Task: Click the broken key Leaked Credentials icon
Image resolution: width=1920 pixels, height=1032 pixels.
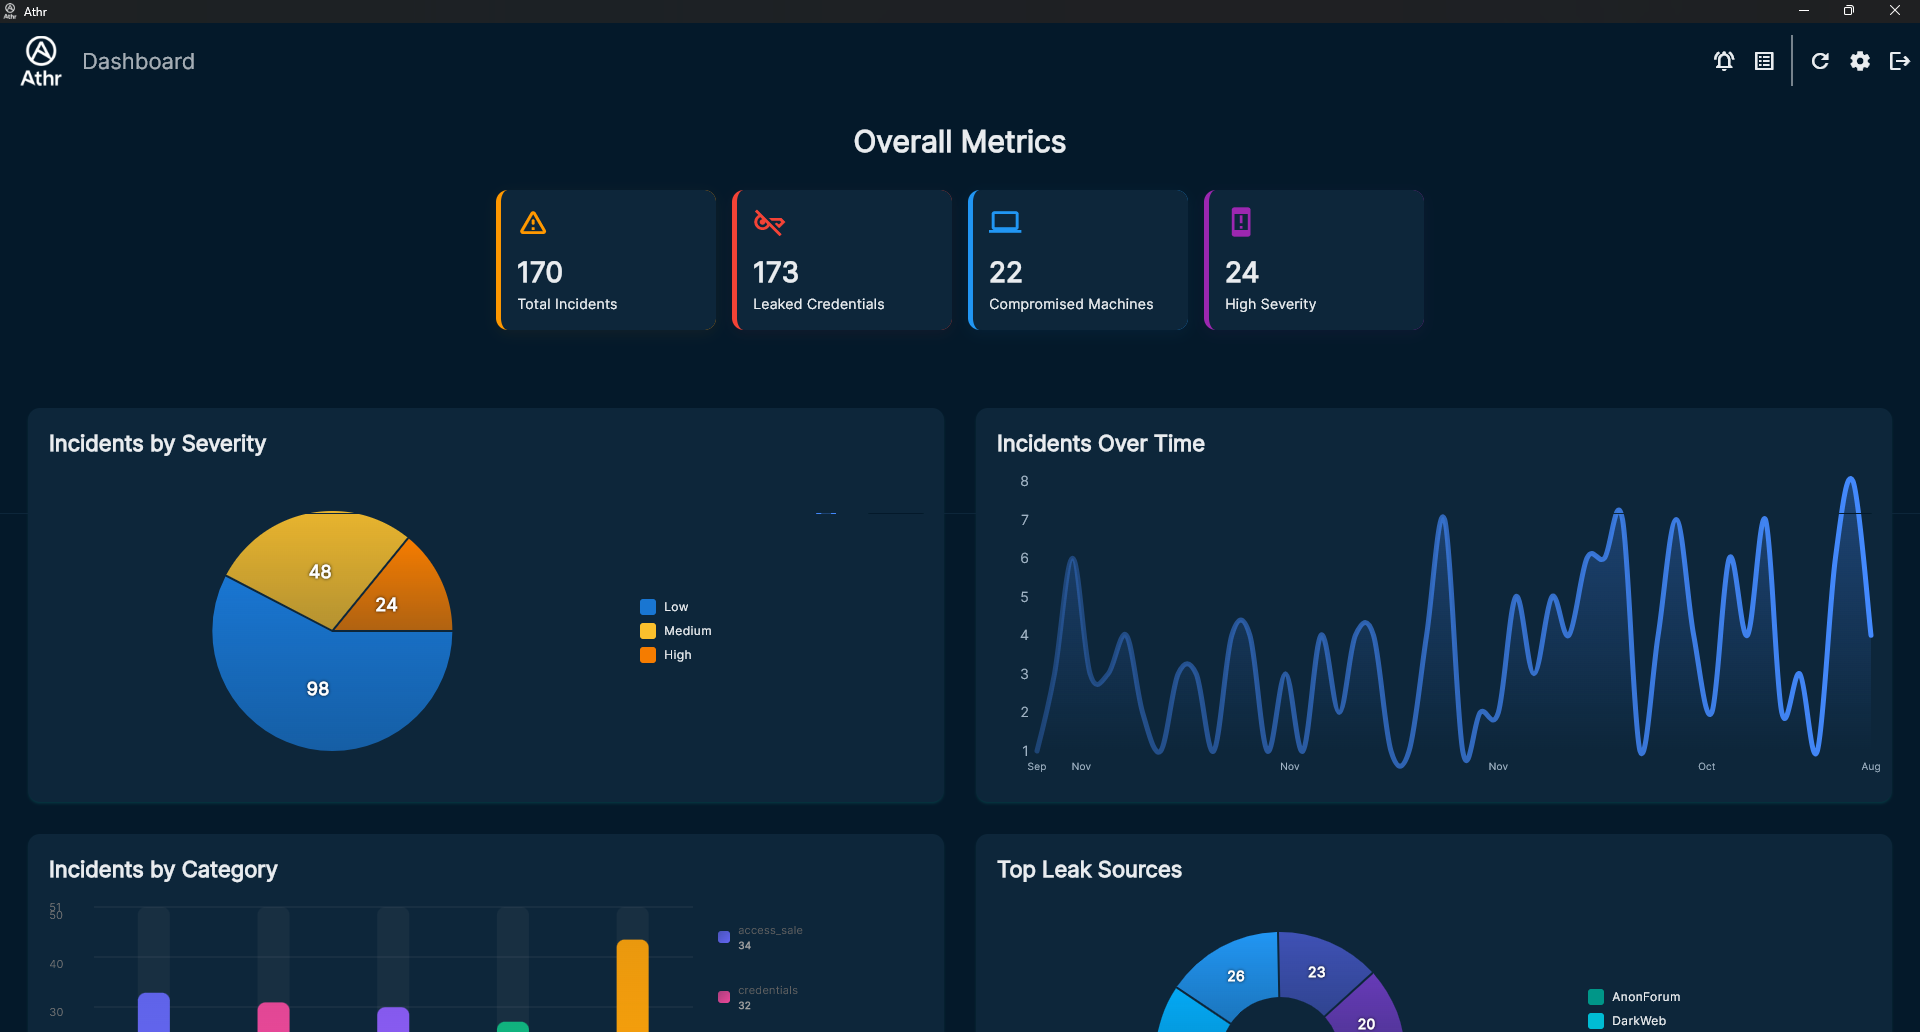Action: click(769, 222)
